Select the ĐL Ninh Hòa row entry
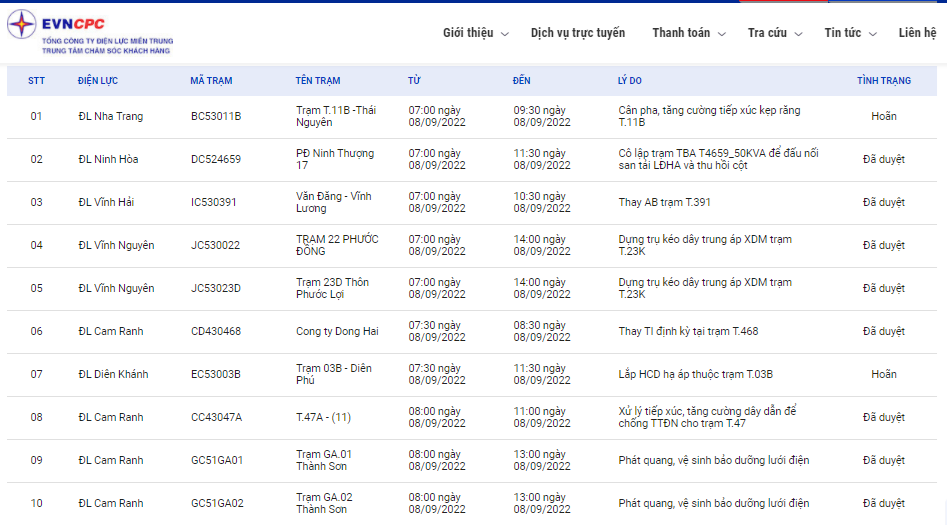 [108, 160]
